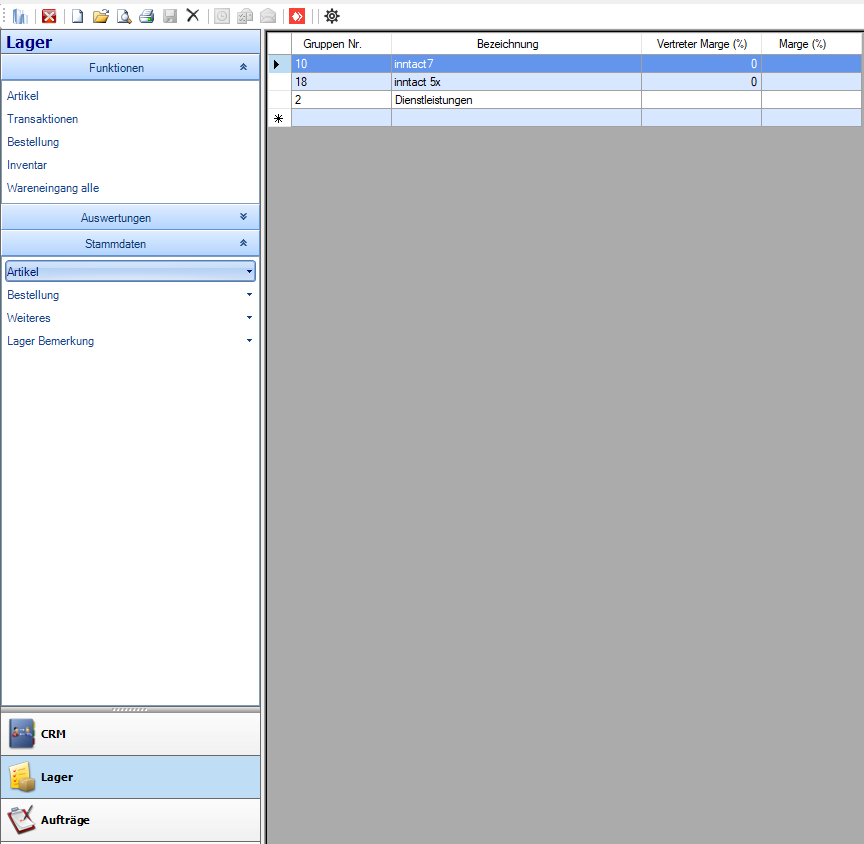Click empty Bezeichnung cell in new row
Screen dimensions: 864x844
(516, 118)
